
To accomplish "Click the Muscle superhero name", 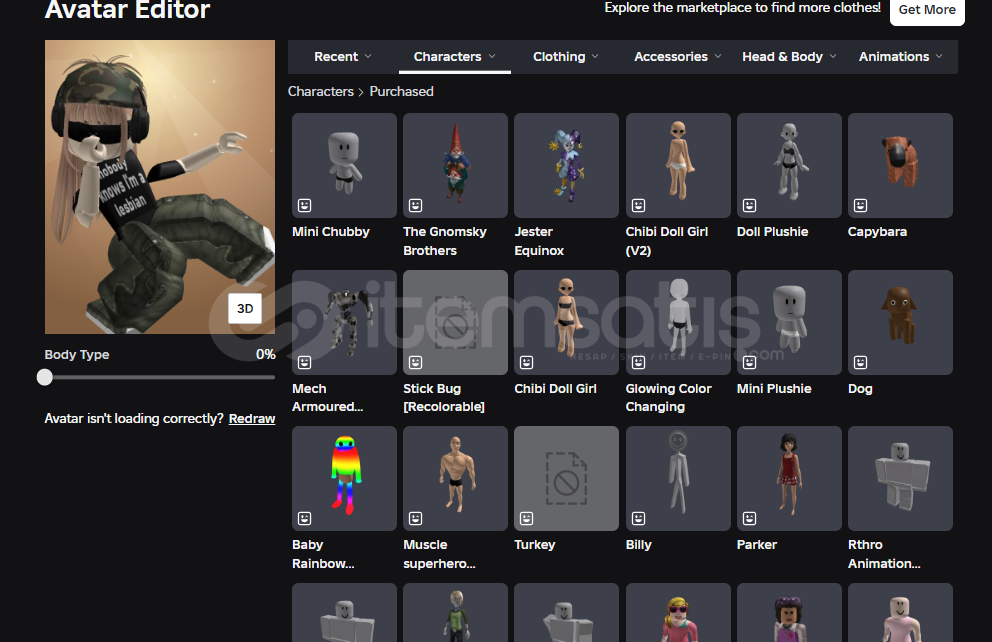I will [439, 554].
